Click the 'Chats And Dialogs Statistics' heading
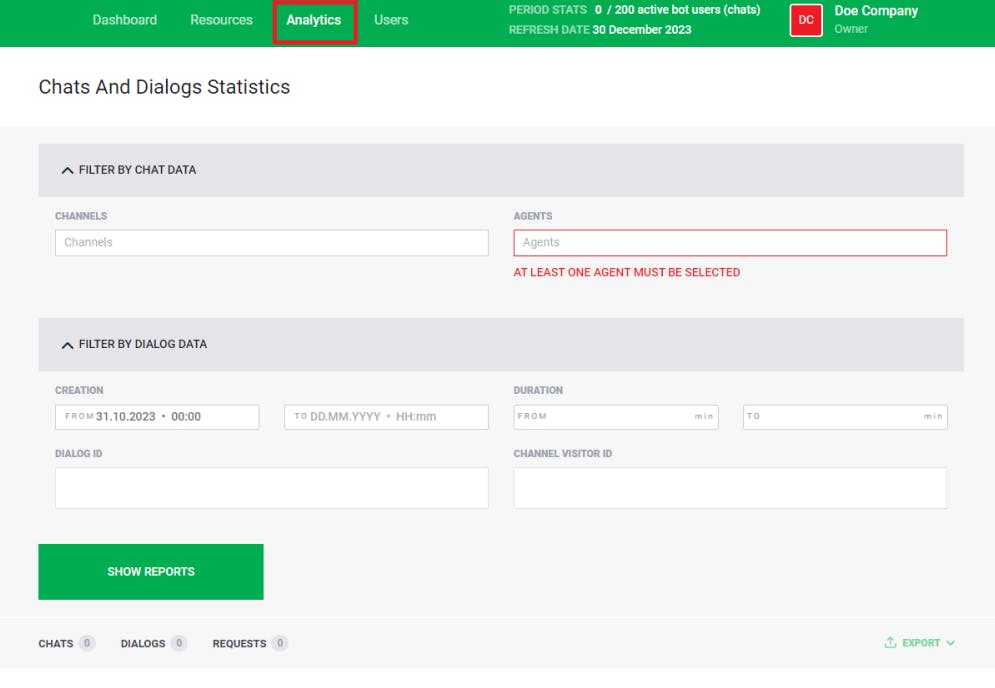 (x=164, y=87)
